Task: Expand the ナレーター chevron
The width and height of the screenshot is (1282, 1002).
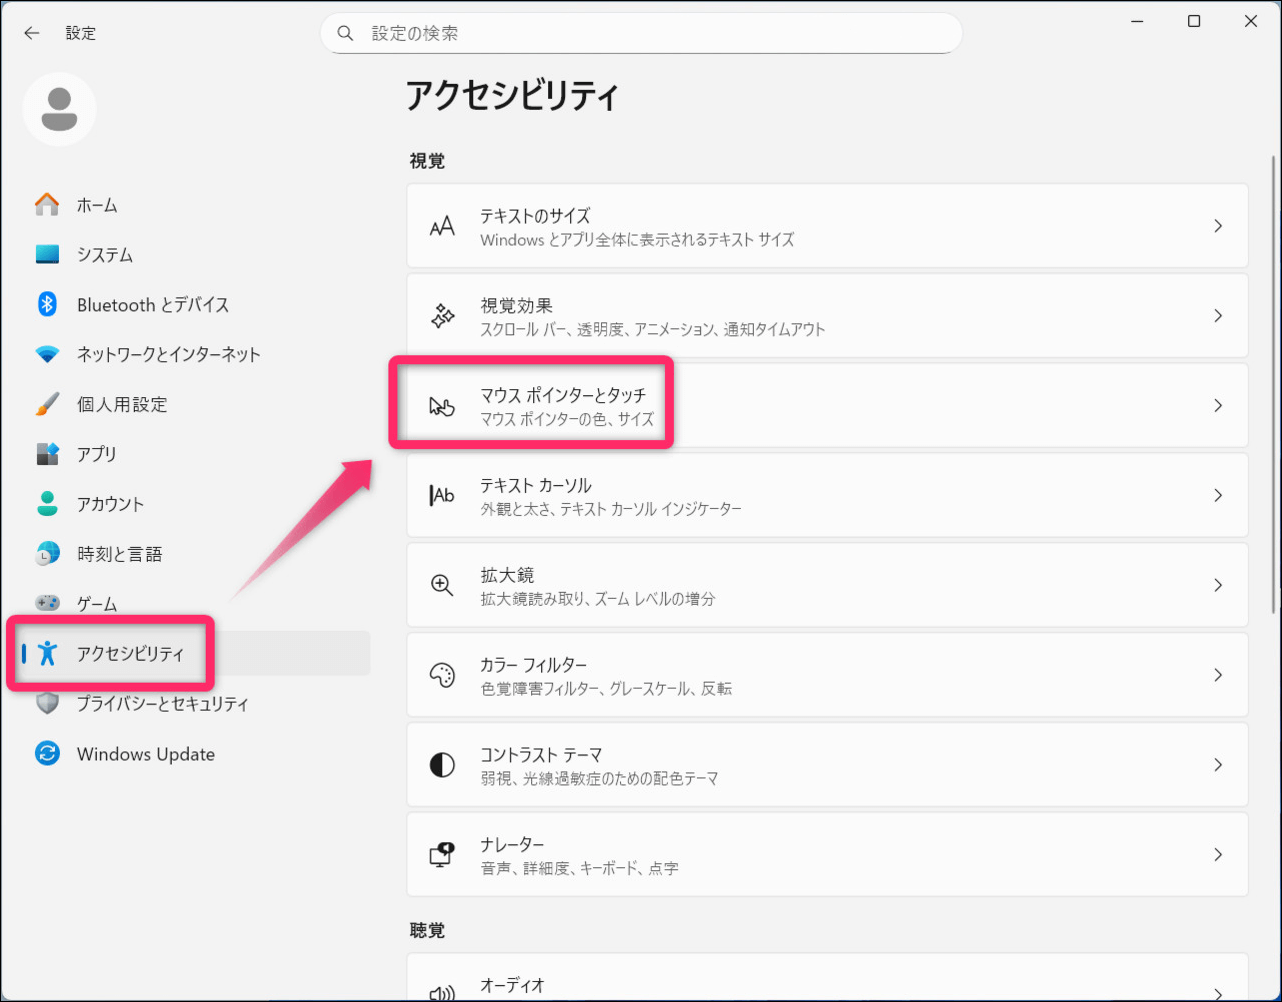Action: [x=1217, y=855]
